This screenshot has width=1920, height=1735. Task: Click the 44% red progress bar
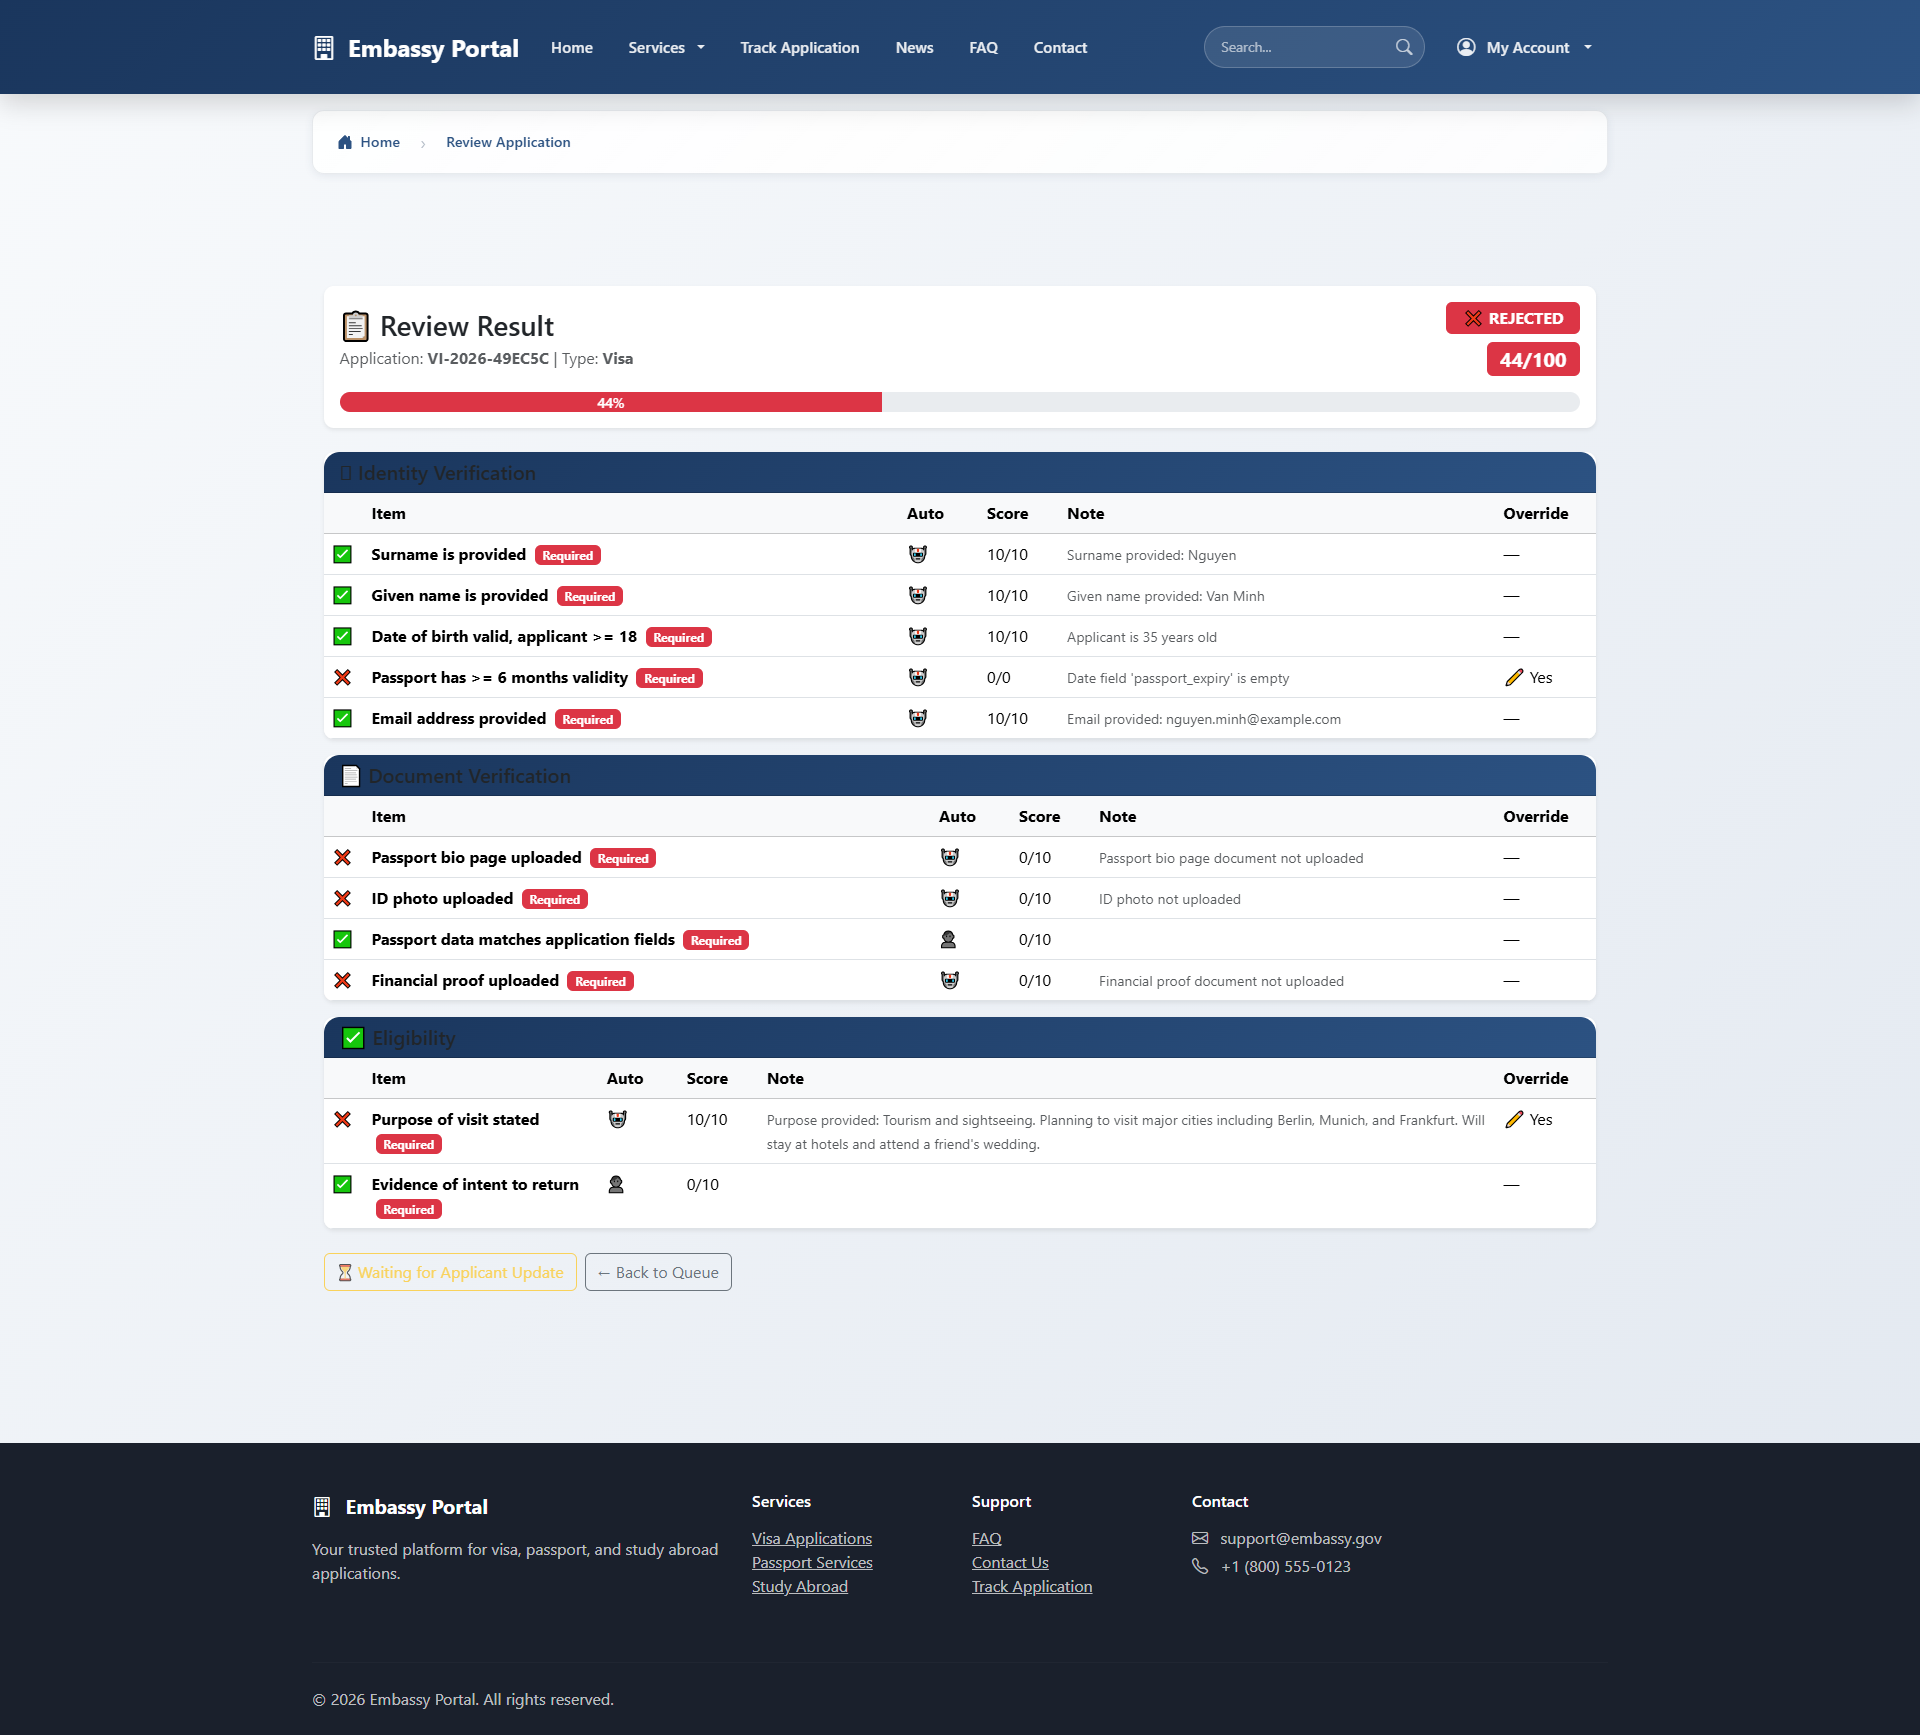[x=610, y=403]
